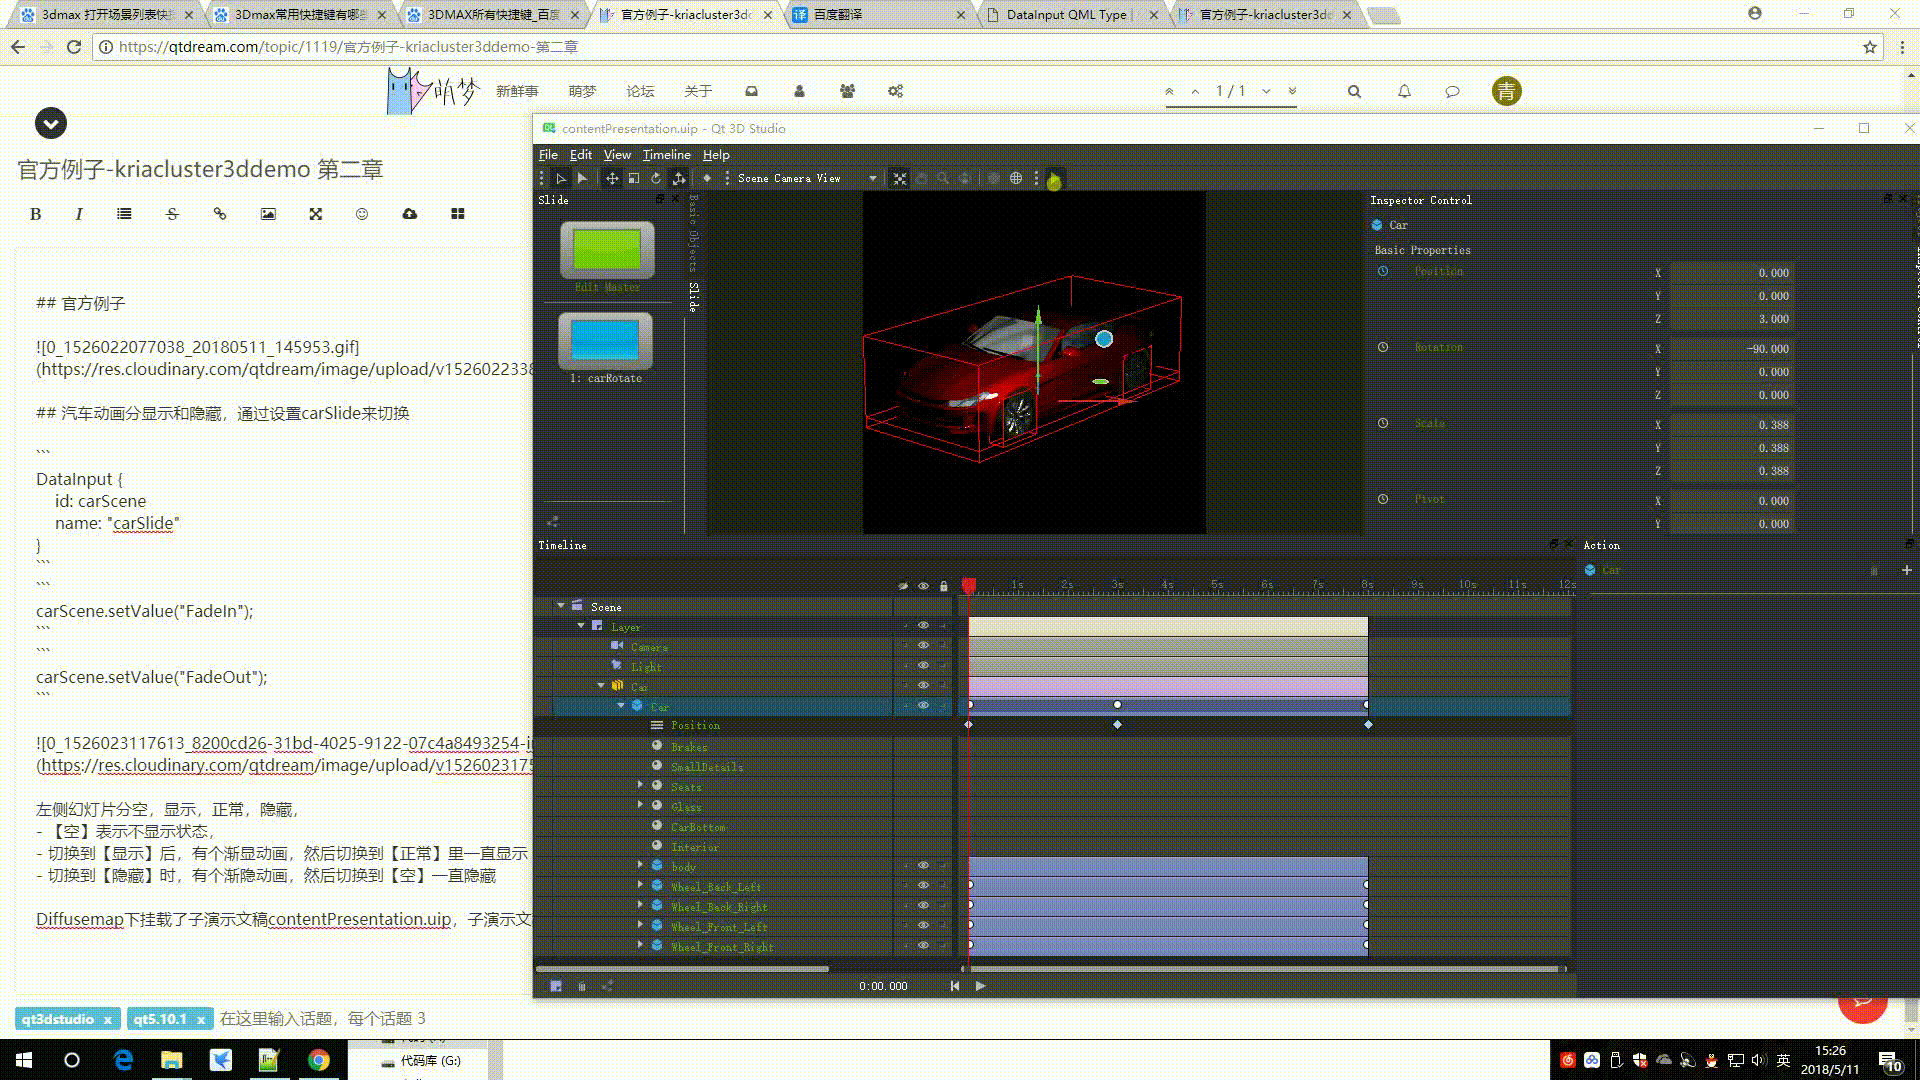Hide the Light layer using eye icon
Image resolution: width=1920 pixels, height=1080 pixels.
pyautogui.click(x=923, y=666)
